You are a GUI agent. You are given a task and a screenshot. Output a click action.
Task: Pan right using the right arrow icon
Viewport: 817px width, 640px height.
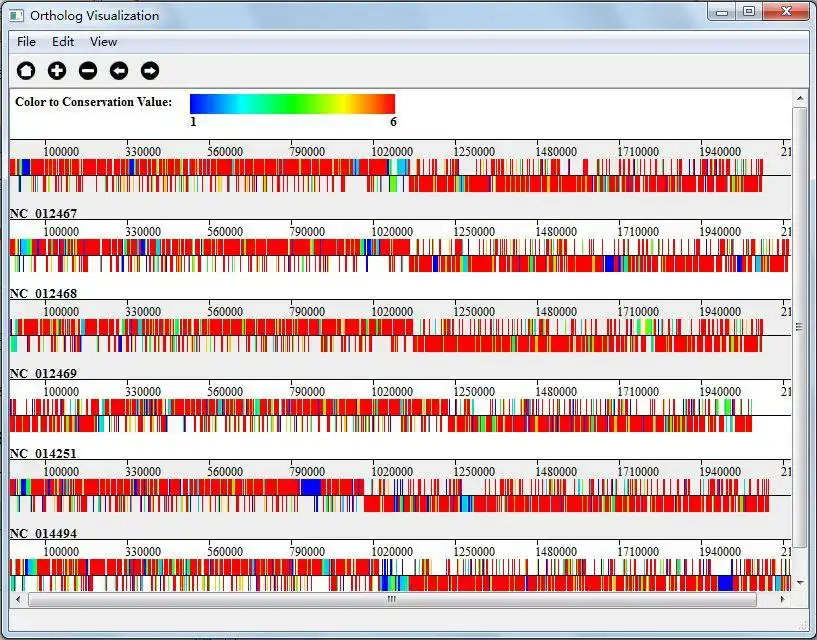point(150,70)
